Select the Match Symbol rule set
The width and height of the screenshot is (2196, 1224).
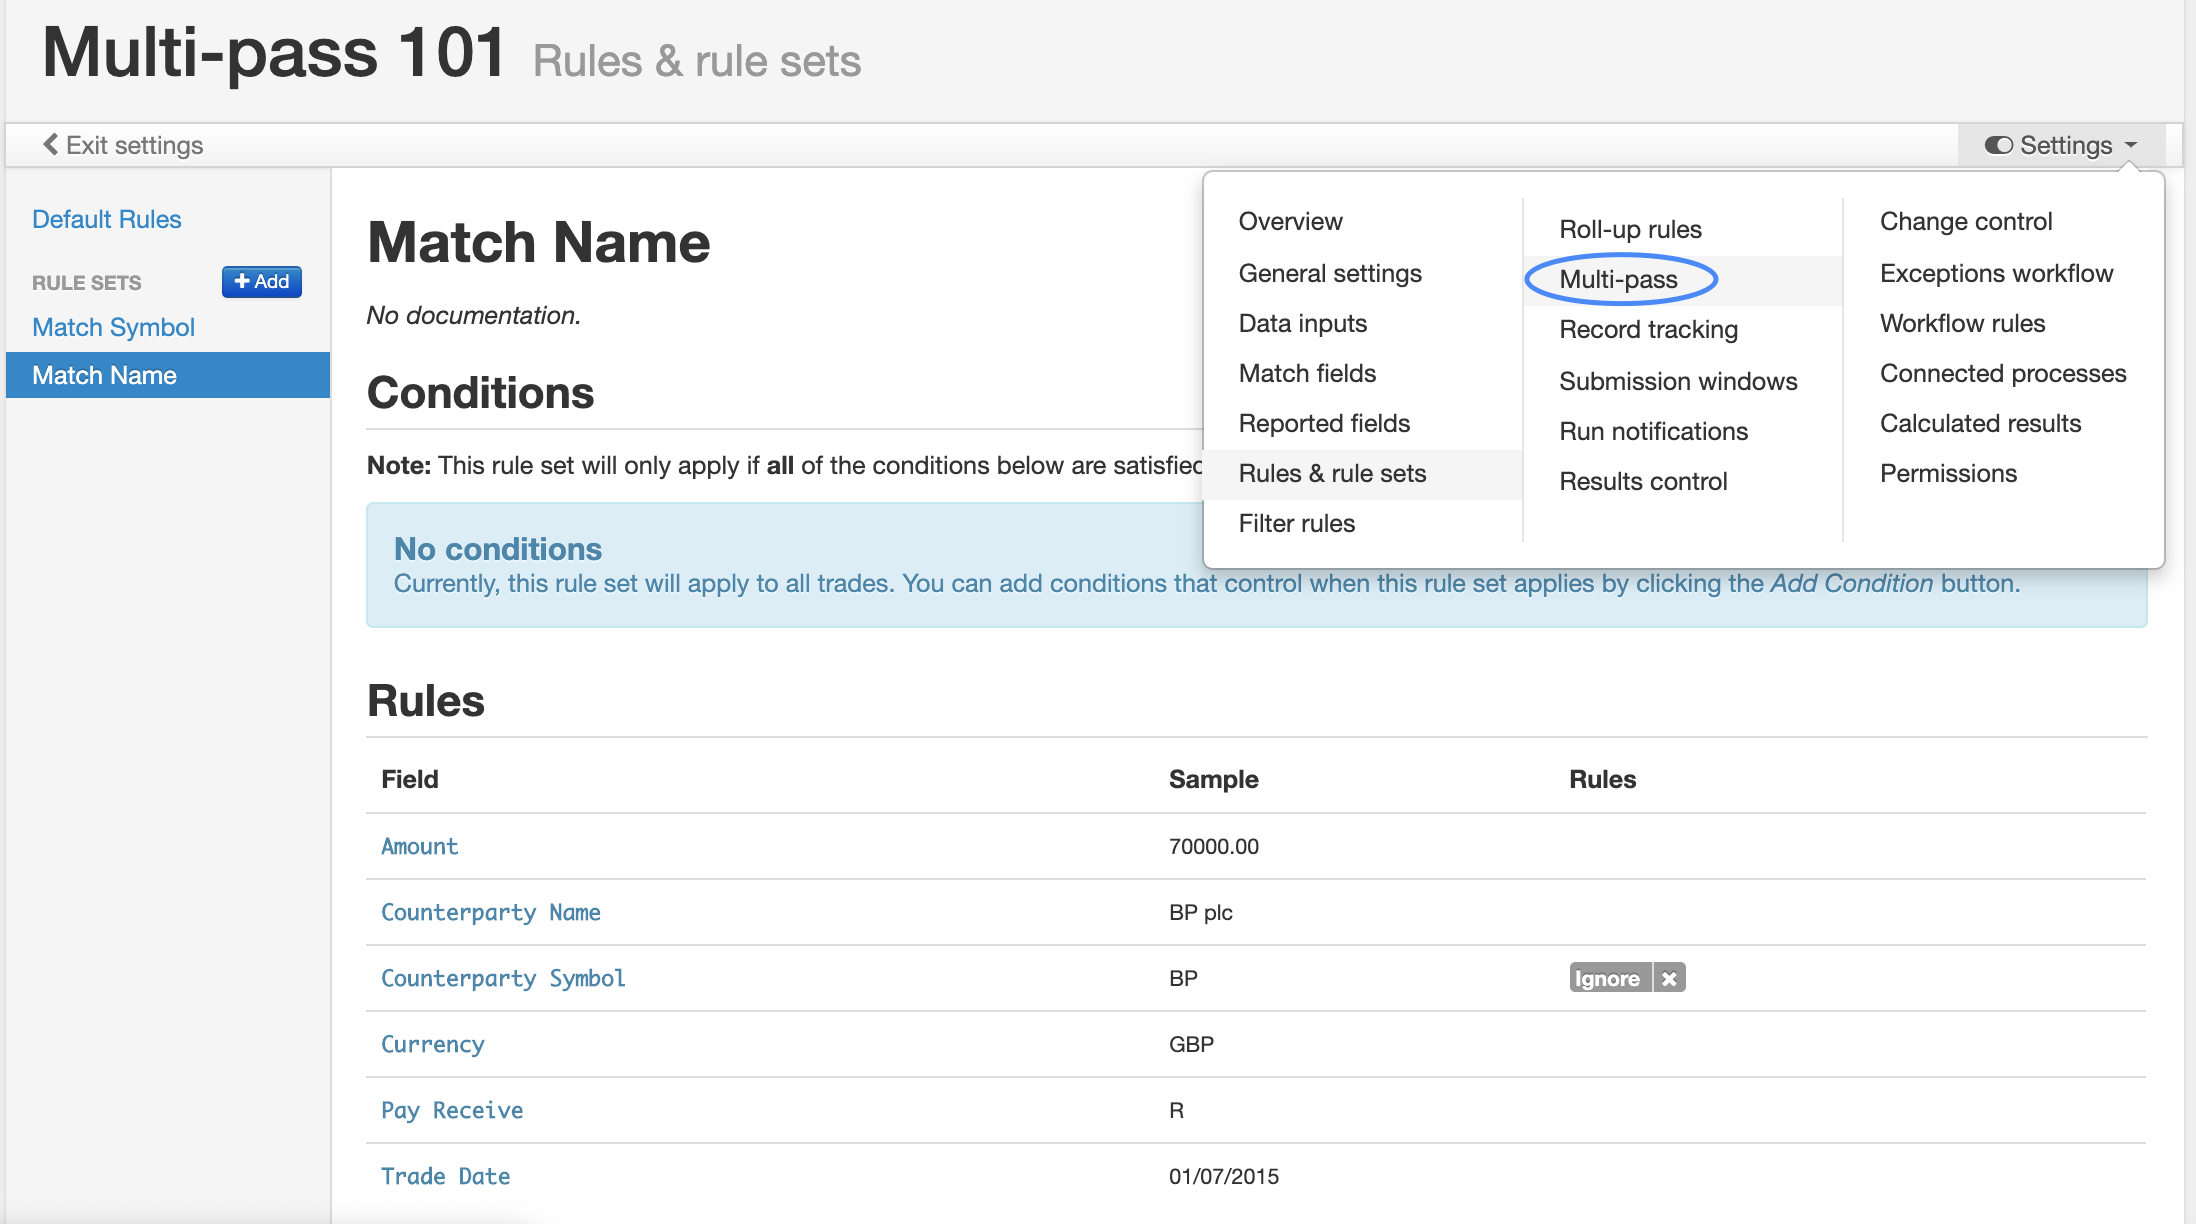tap(113, 327)
